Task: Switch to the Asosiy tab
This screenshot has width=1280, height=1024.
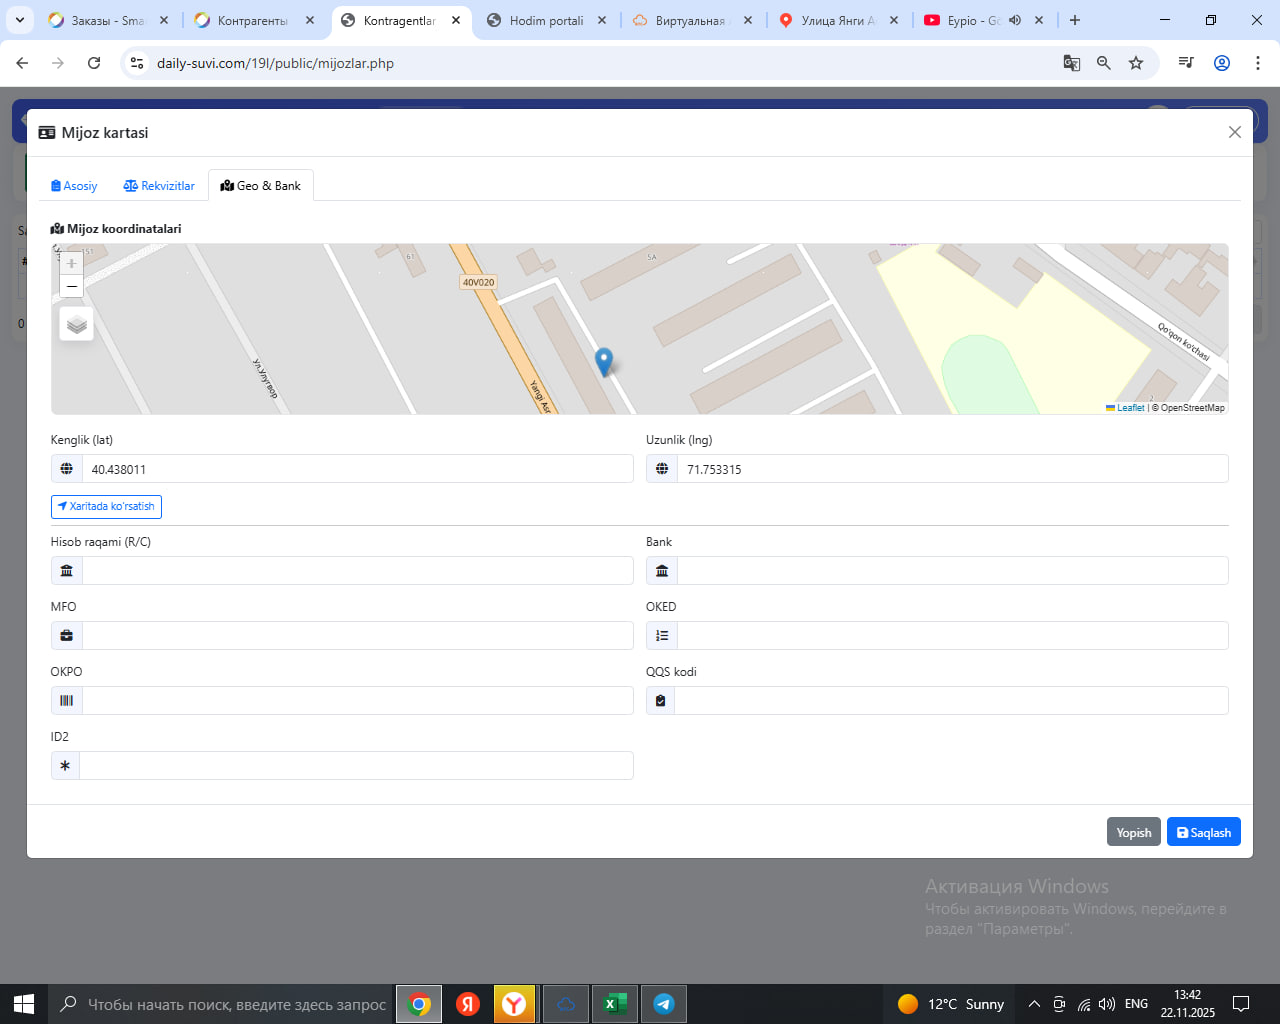Action: [x=74, y=186]
